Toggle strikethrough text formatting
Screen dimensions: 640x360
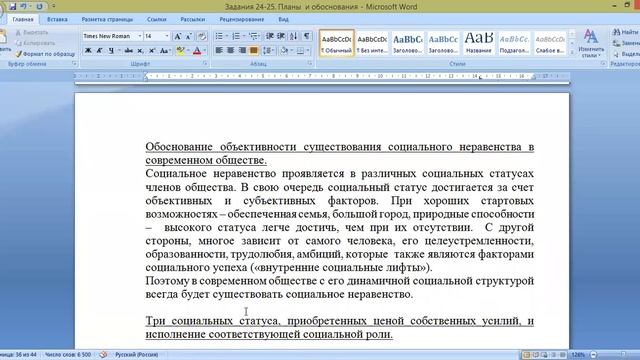[129, 51]
